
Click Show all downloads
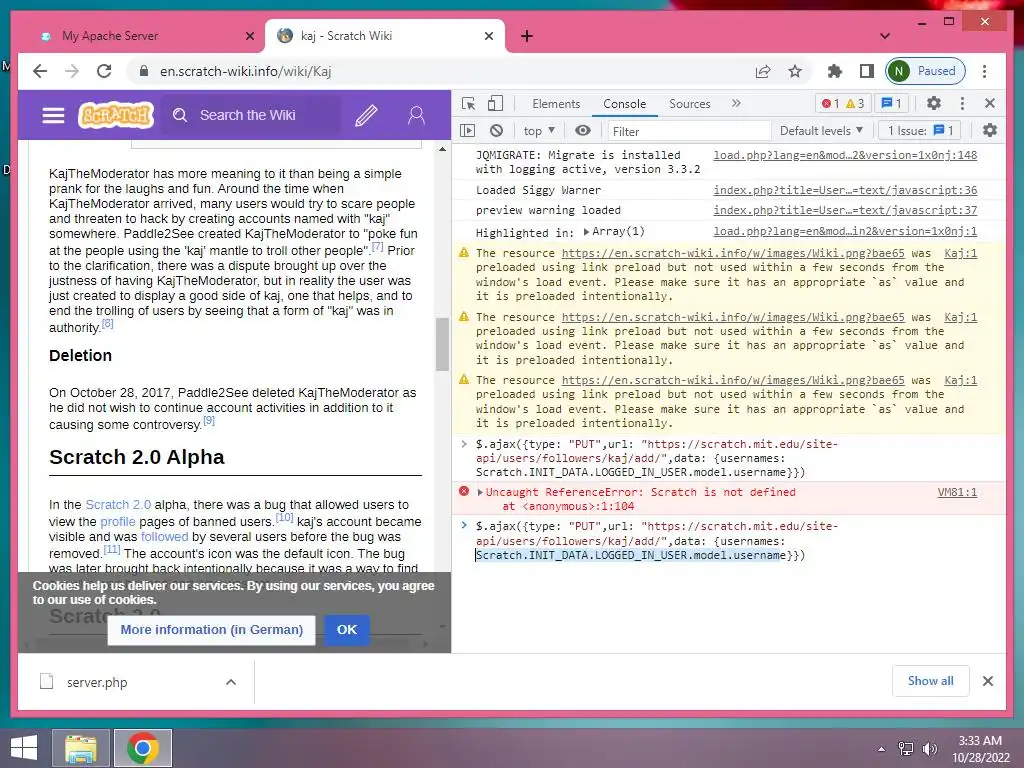tap(930, 681)
